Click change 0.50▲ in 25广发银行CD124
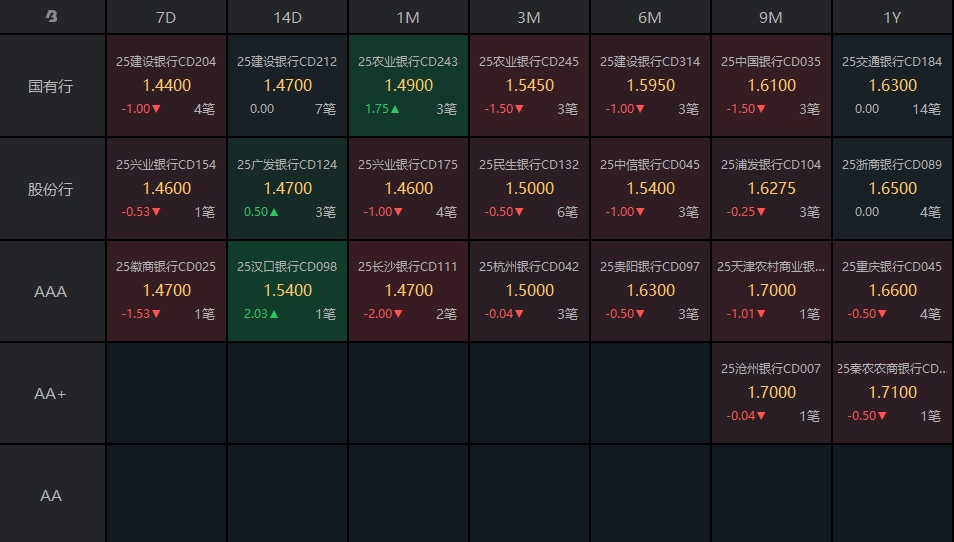Viewport: 954px width, 542px height. [261, 212]
